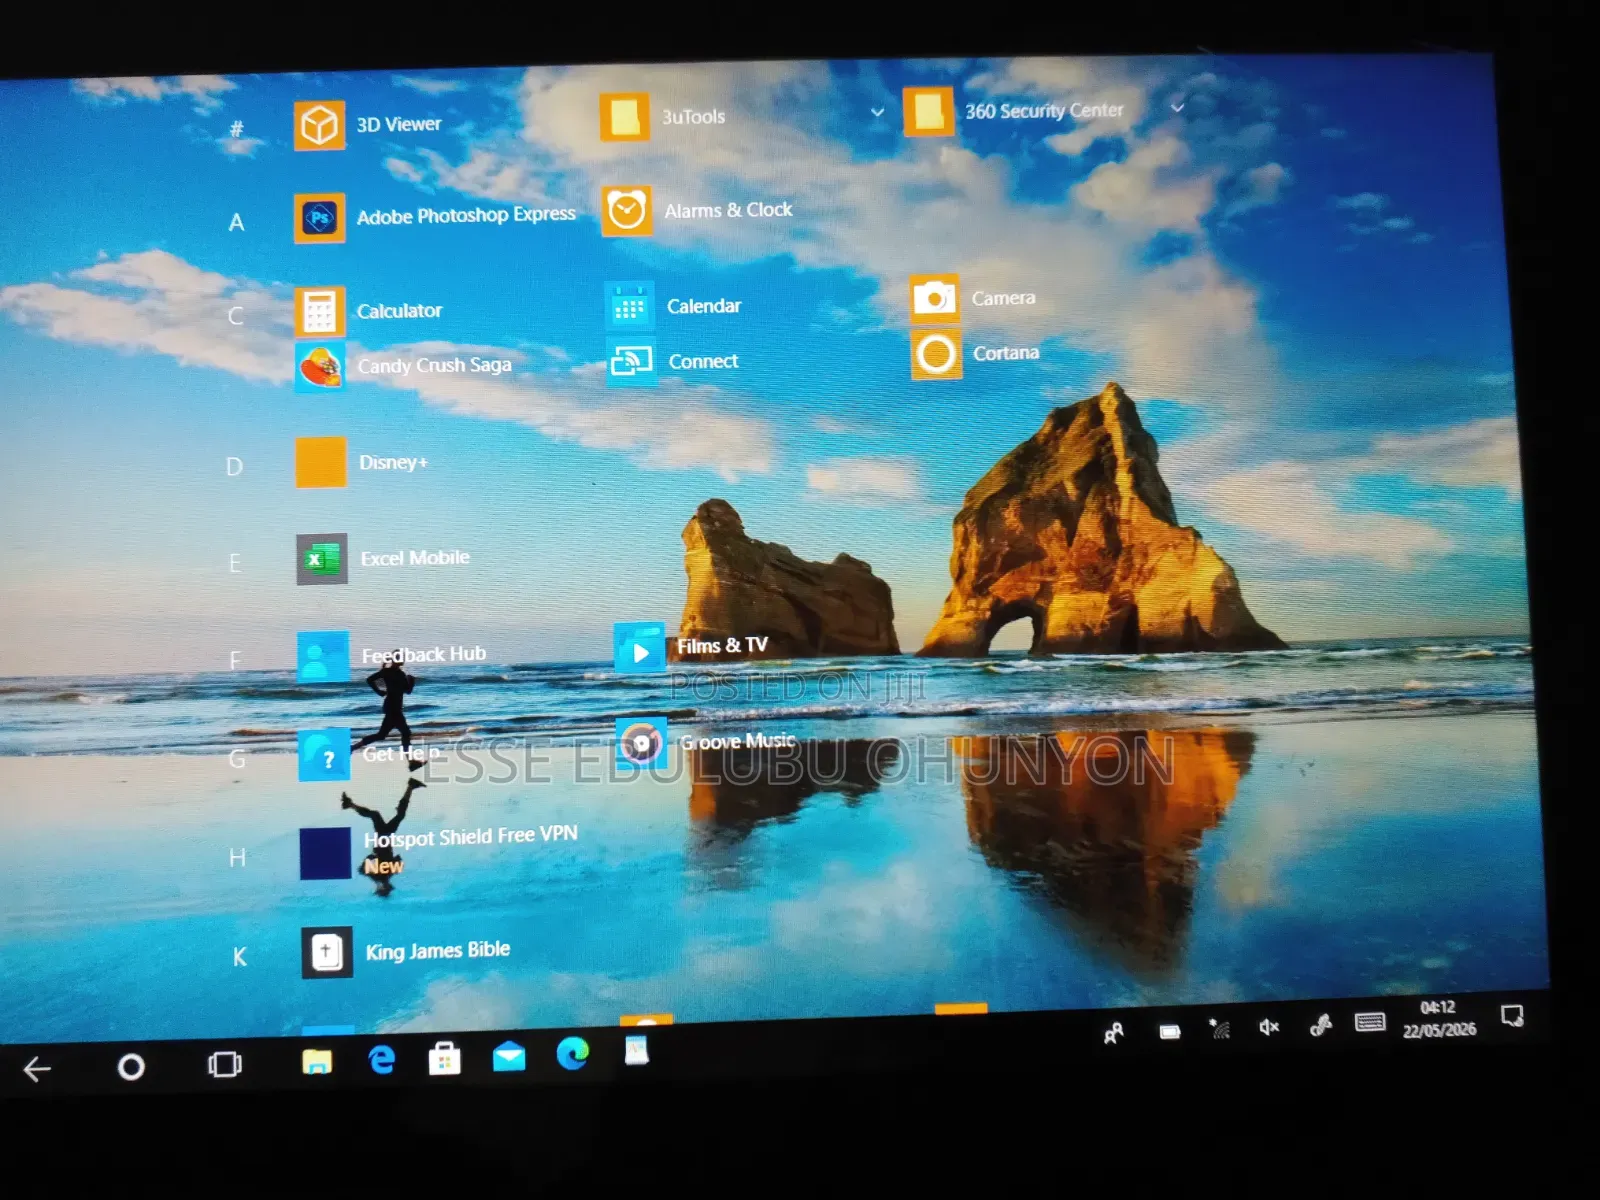Select the A alphabet header
This screenshot has height=1200, width=1600.
click(x=236, y=222)
